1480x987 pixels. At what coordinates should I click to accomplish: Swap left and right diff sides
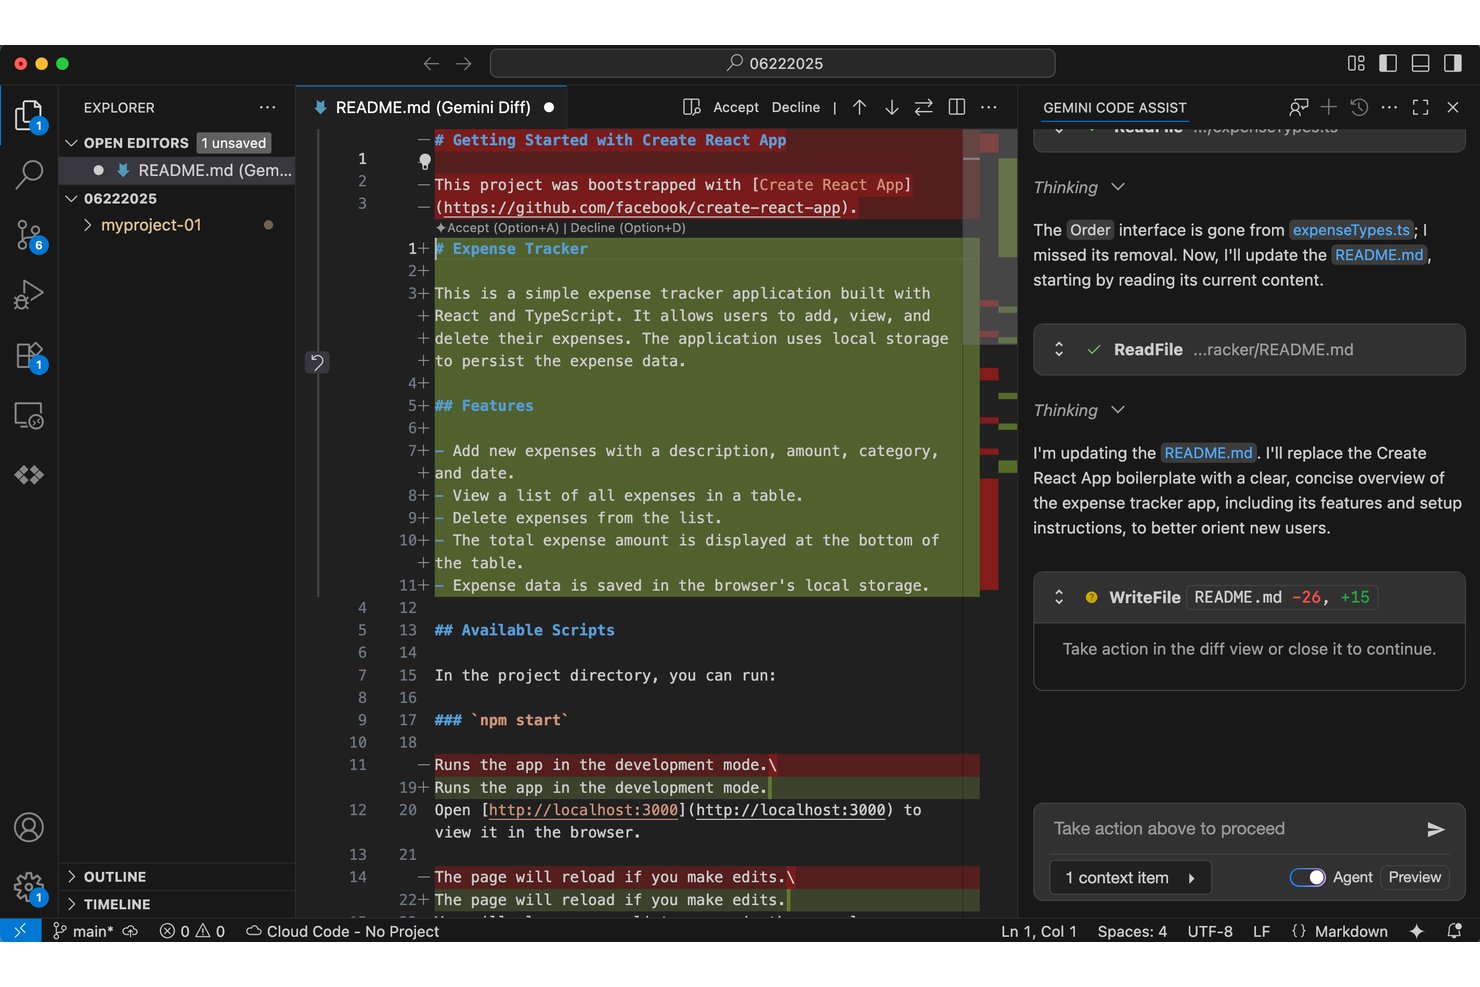click(x=924, y=107)
